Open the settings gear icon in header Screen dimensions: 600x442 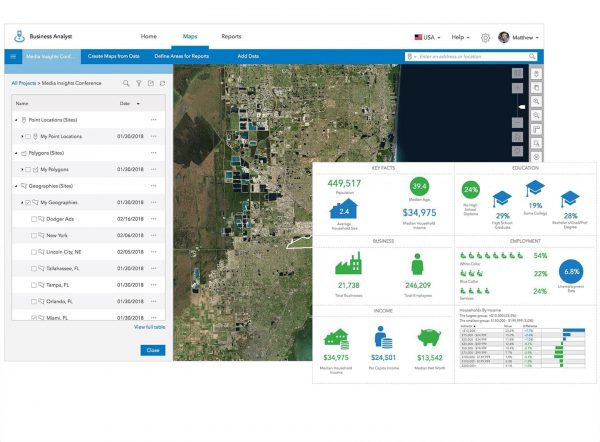[x=485, y=38]
